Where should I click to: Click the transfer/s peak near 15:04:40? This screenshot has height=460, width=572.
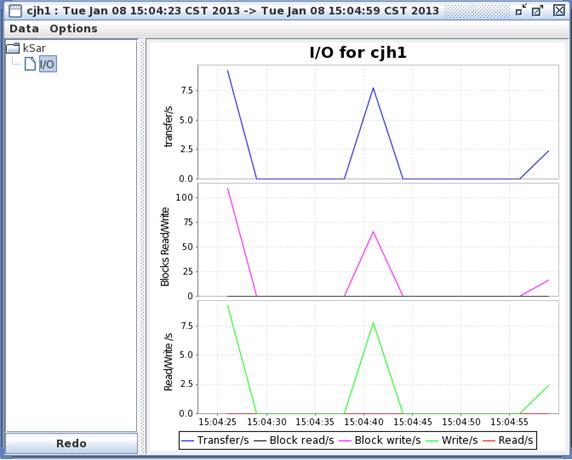373,88
